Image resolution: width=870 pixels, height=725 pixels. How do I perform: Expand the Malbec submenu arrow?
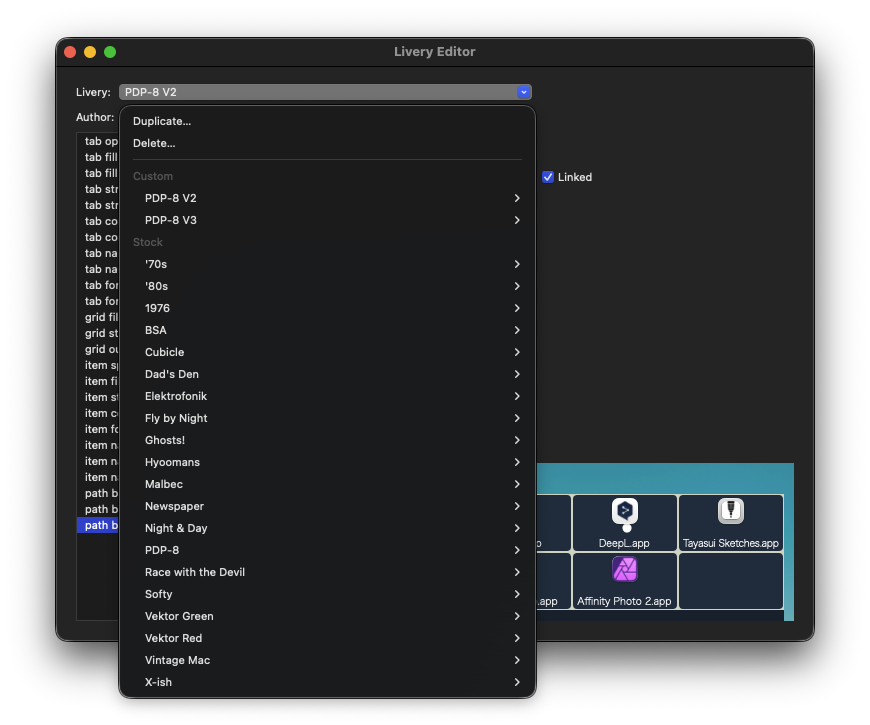(517, 484)
